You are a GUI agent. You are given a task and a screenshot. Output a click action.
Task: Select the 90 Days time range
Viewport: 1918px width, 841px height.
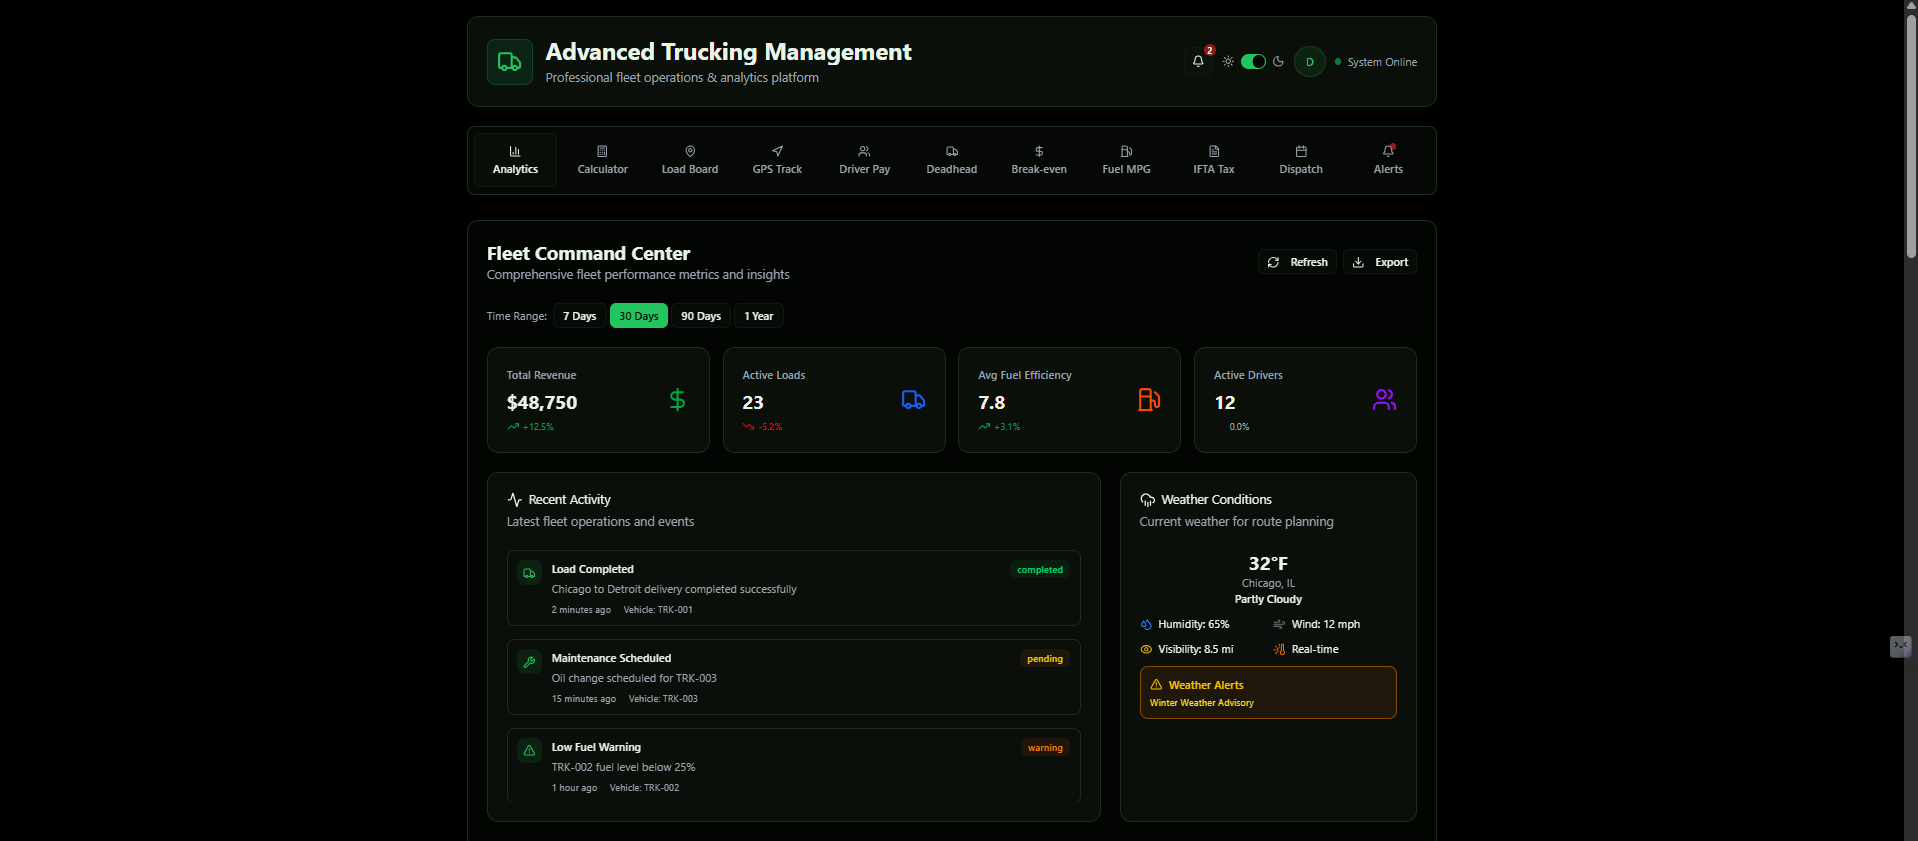click(701, 316)
